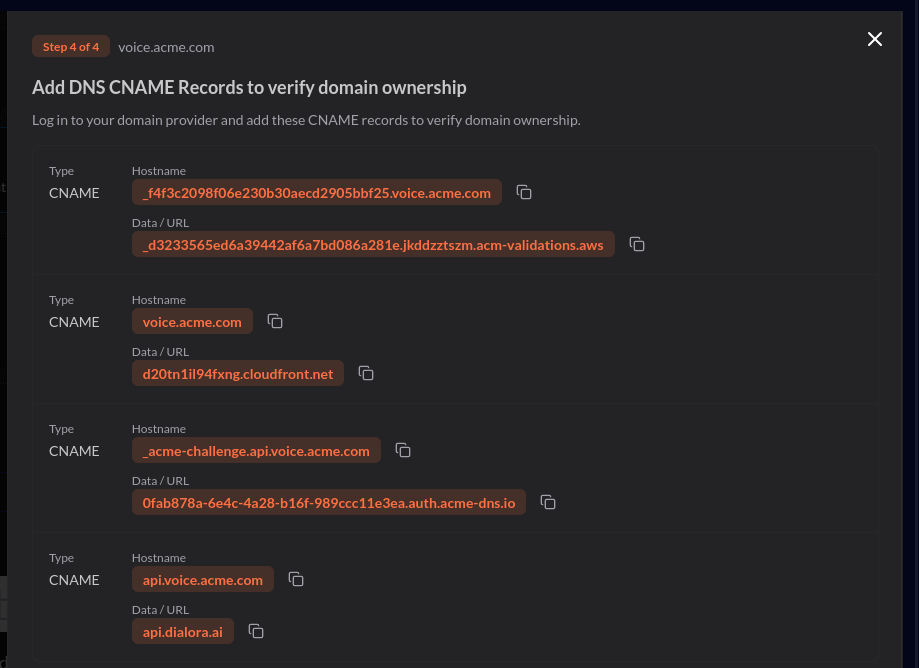Click the Step 4 of 4 badge
The width and height of the screenshot is (919, 668).
[x=71, y=47]
